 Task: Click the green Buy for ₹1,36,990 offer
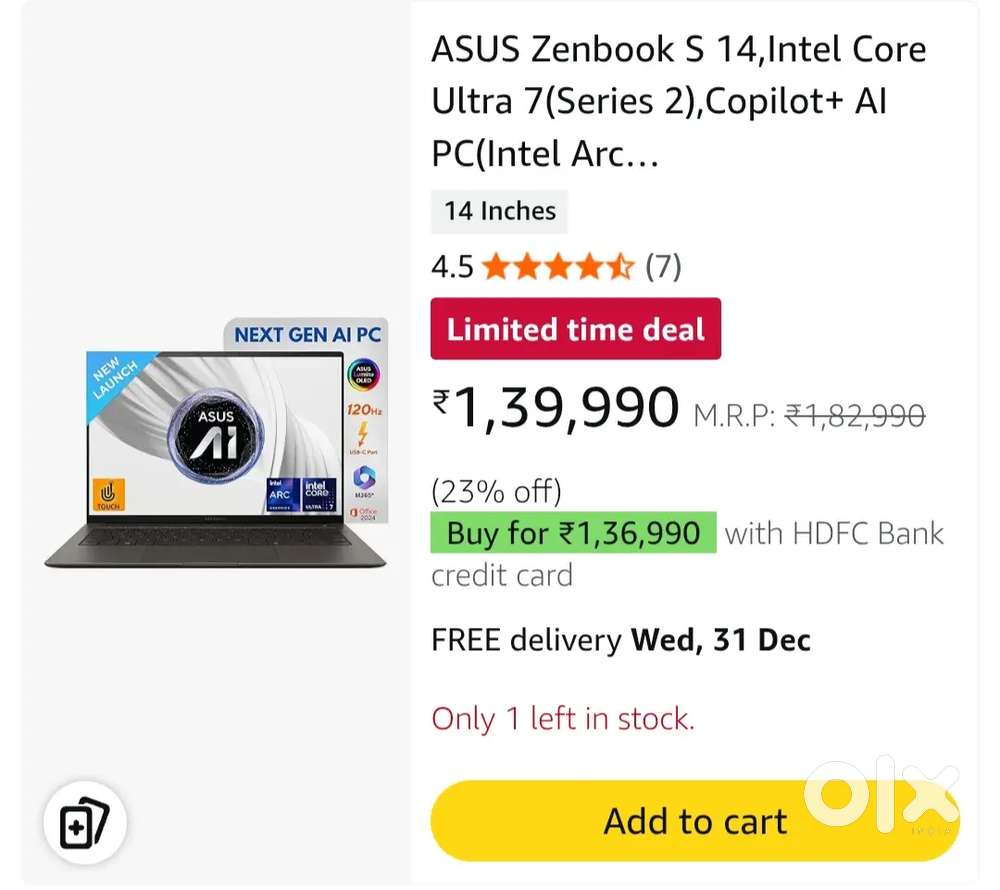pos(573,533)
